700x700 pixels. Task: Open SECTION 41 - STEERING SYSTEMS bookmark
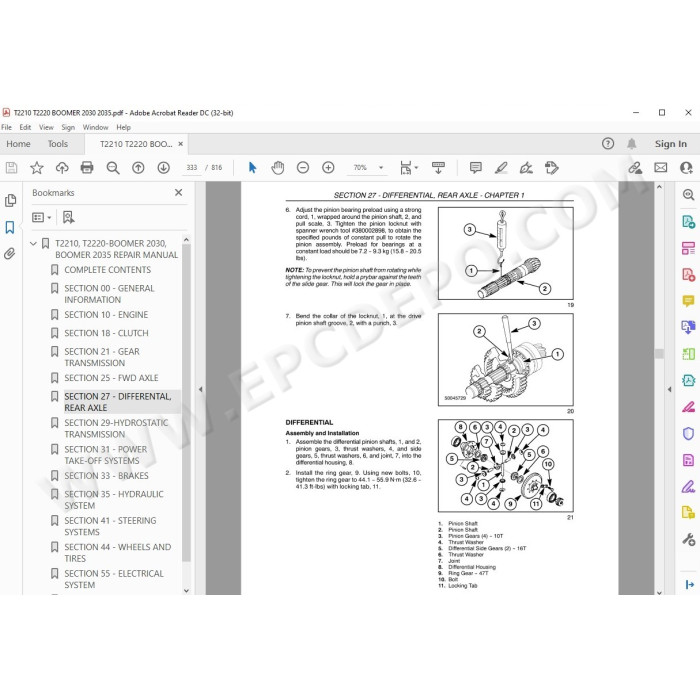(x=110, y=526)
